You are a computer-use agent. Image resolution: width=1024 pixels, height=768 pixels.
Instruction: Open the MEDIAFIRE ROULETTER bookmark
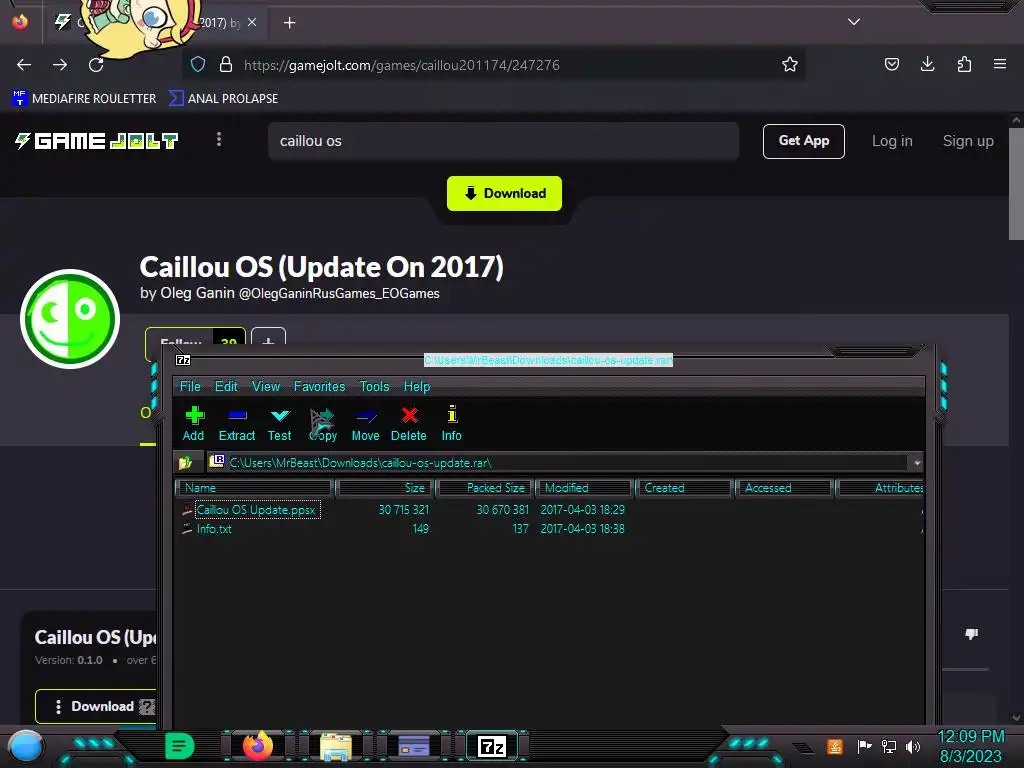tap(84, 99)
